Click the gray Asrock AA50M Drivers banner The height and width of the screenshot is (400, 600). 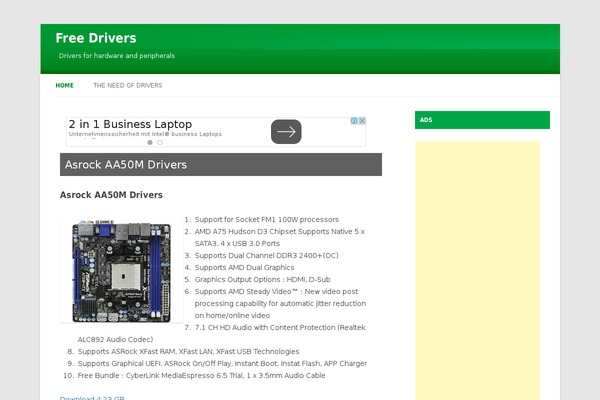pos(221,165)
